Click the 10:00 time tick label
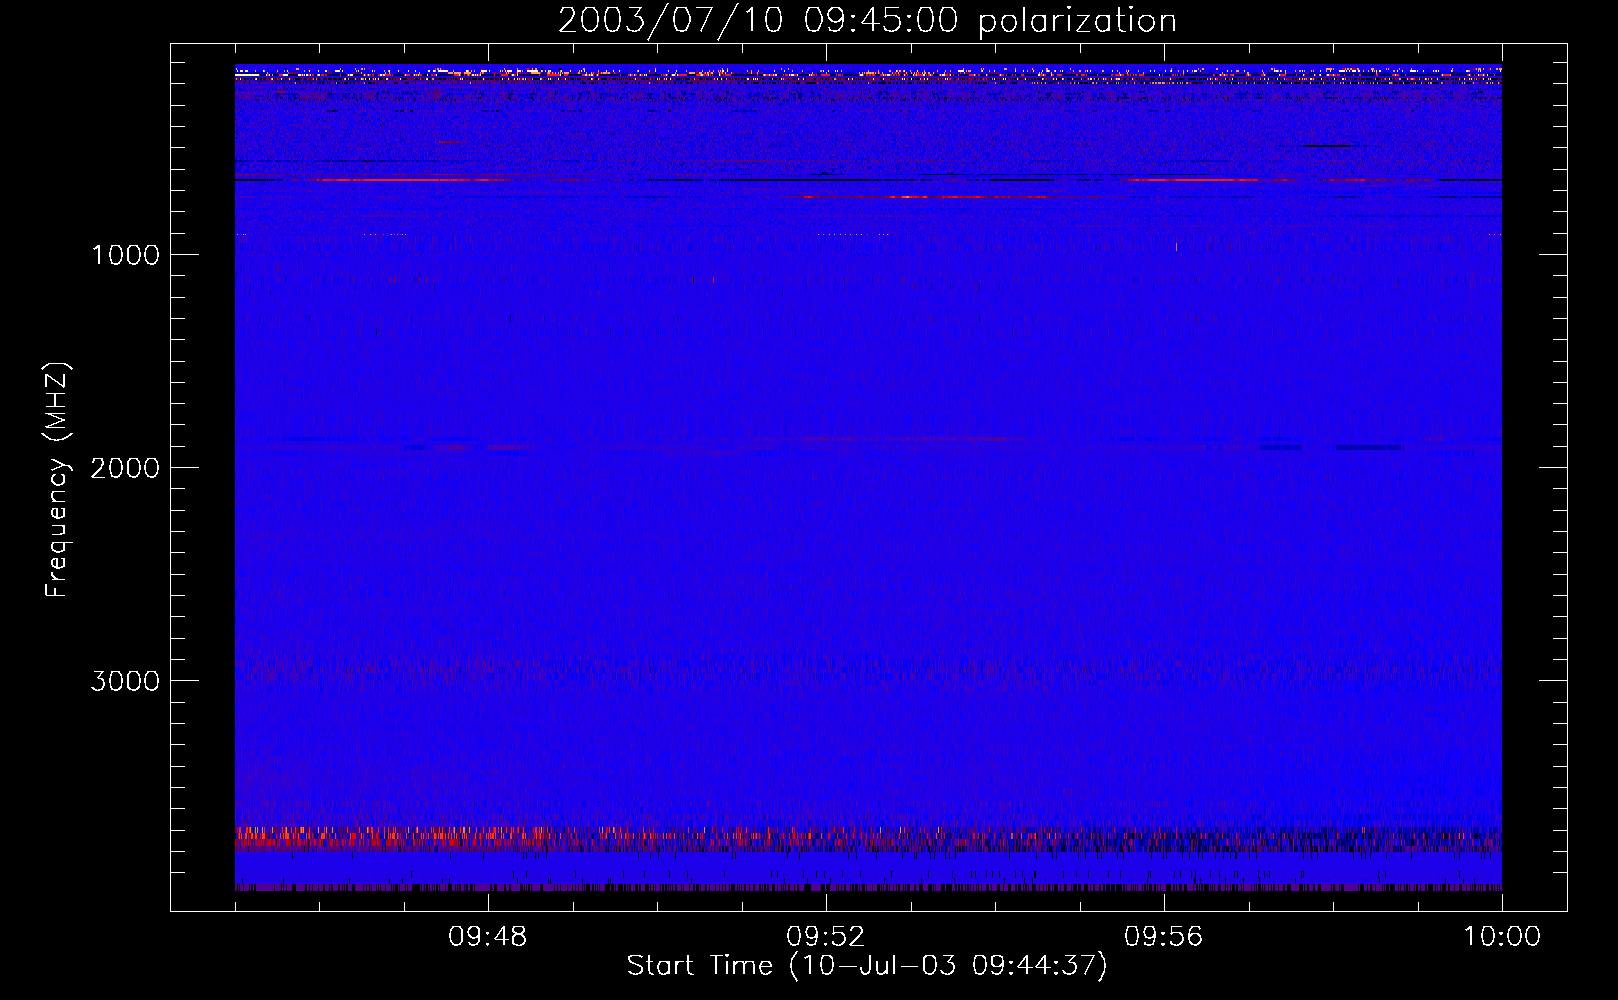Viewport: 1618px width, 1000px height. click(1502, 937)
